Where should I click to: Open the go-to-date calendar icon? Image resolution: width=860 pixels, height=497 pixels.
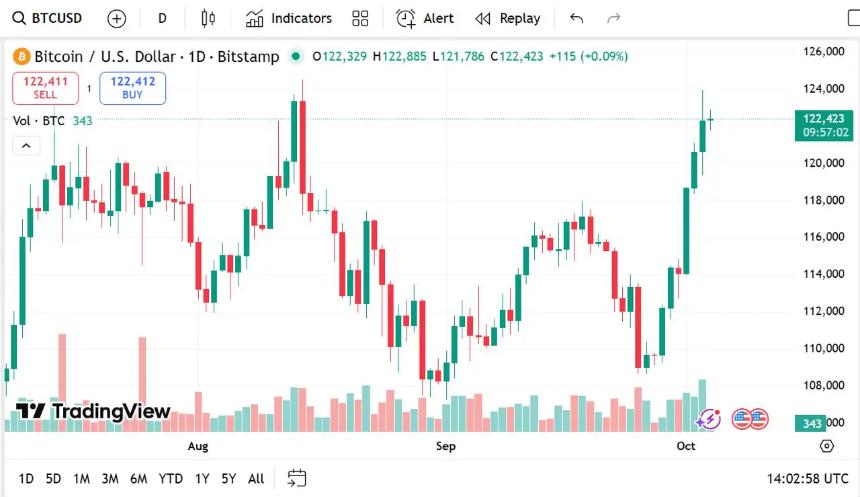(x=297, y=478)
